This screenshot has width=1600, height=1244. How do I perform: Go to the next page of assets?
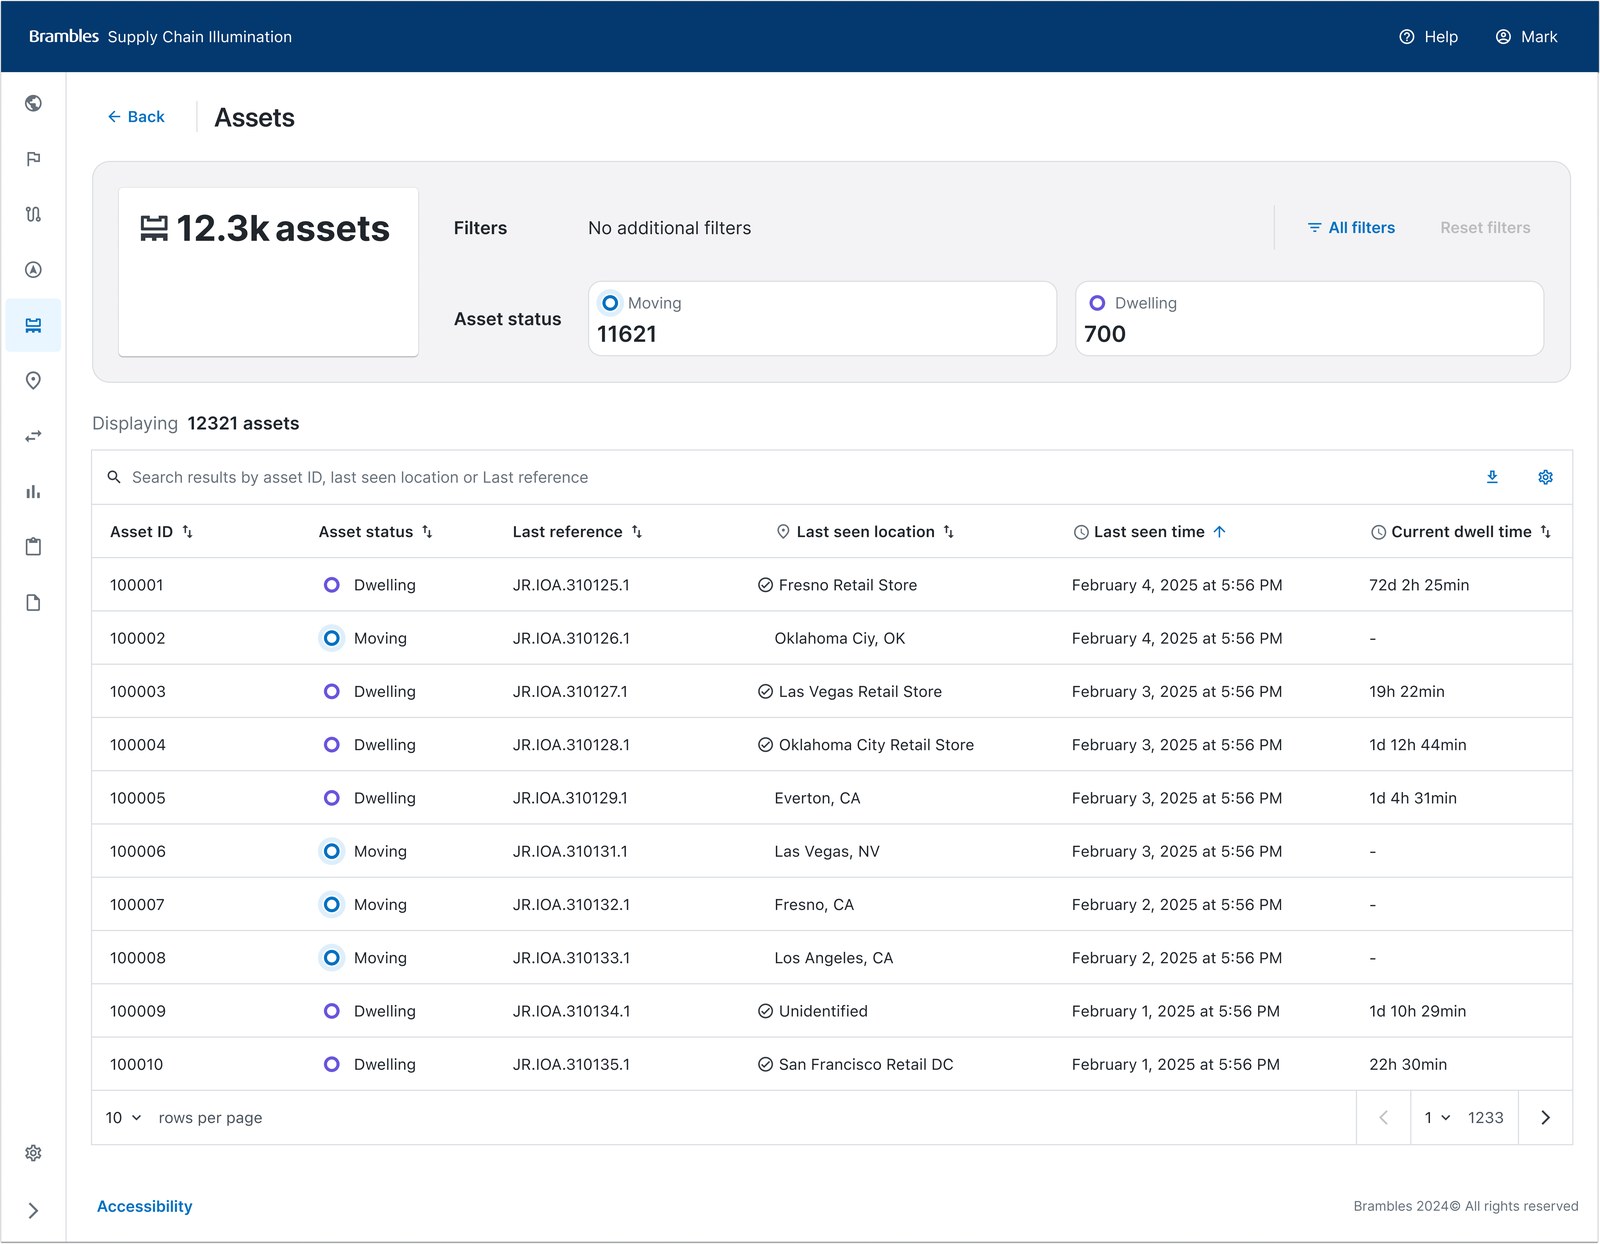click(x=1545, y=1118)
